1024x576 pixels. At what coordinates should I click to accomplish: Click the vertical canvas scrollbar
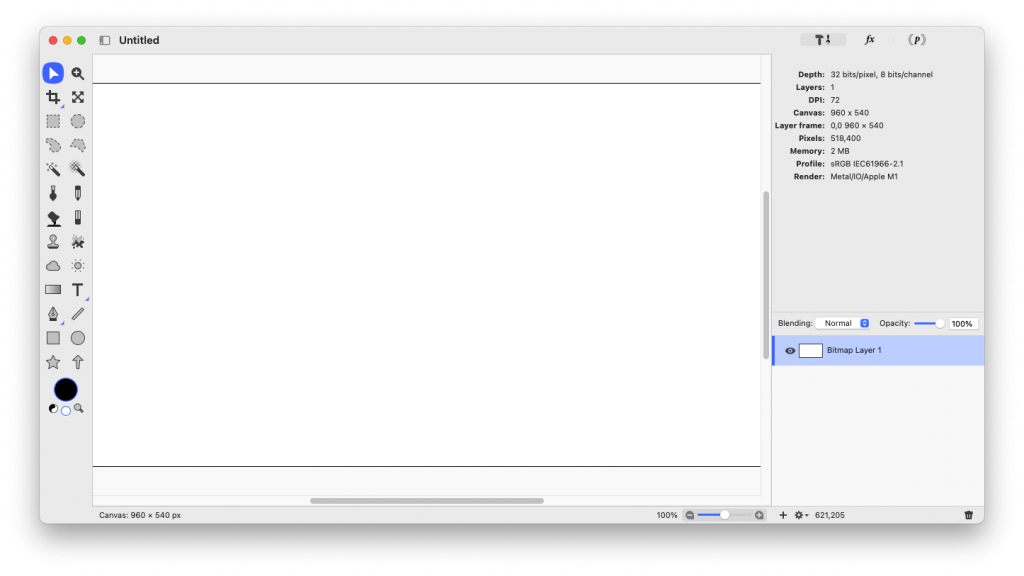(766, 275)
